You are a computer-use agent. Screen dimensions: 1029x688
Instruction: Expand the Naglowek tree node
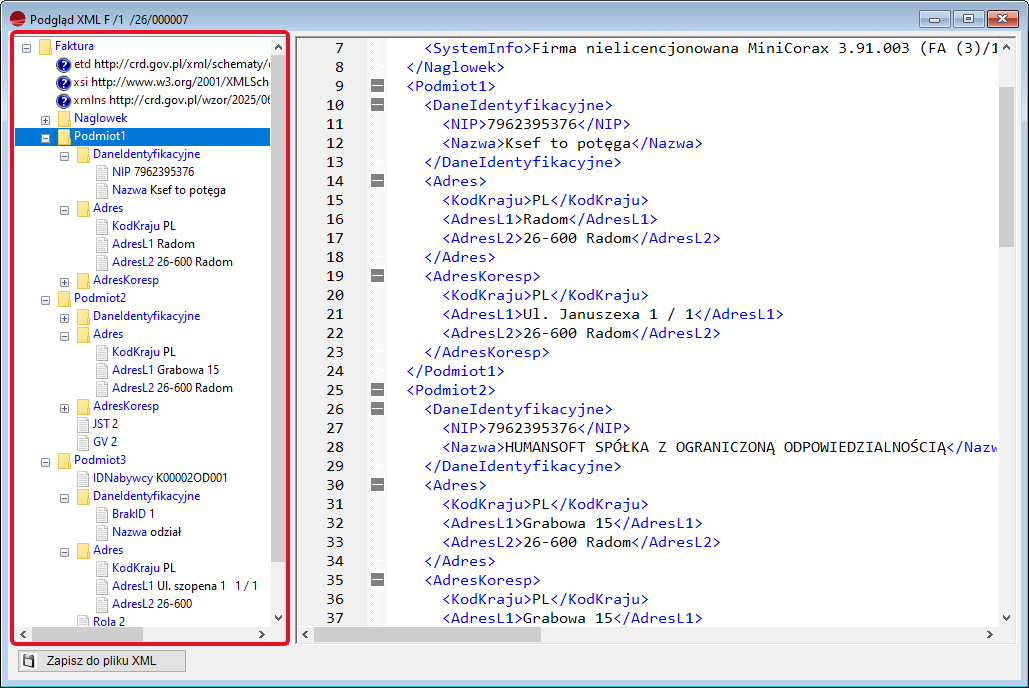(45, 120)
